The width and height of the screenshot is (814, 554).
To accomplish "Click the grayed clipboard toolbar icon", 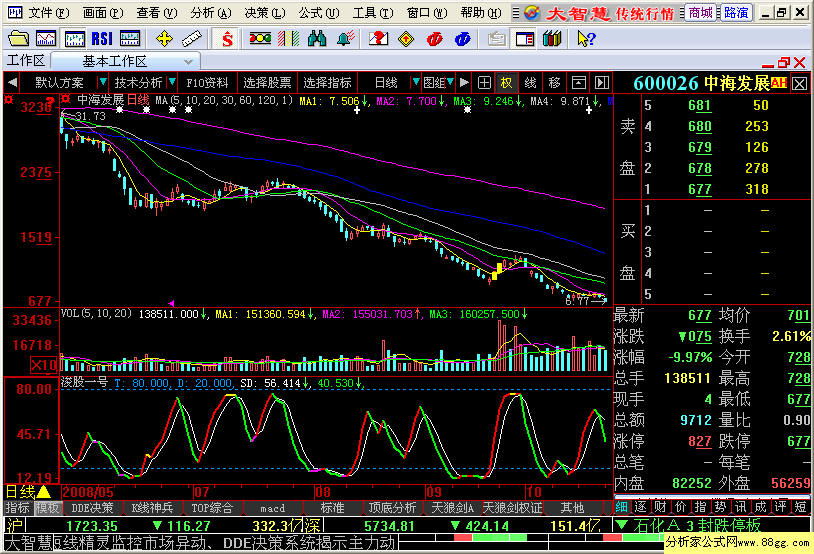I will pos(497,39).
